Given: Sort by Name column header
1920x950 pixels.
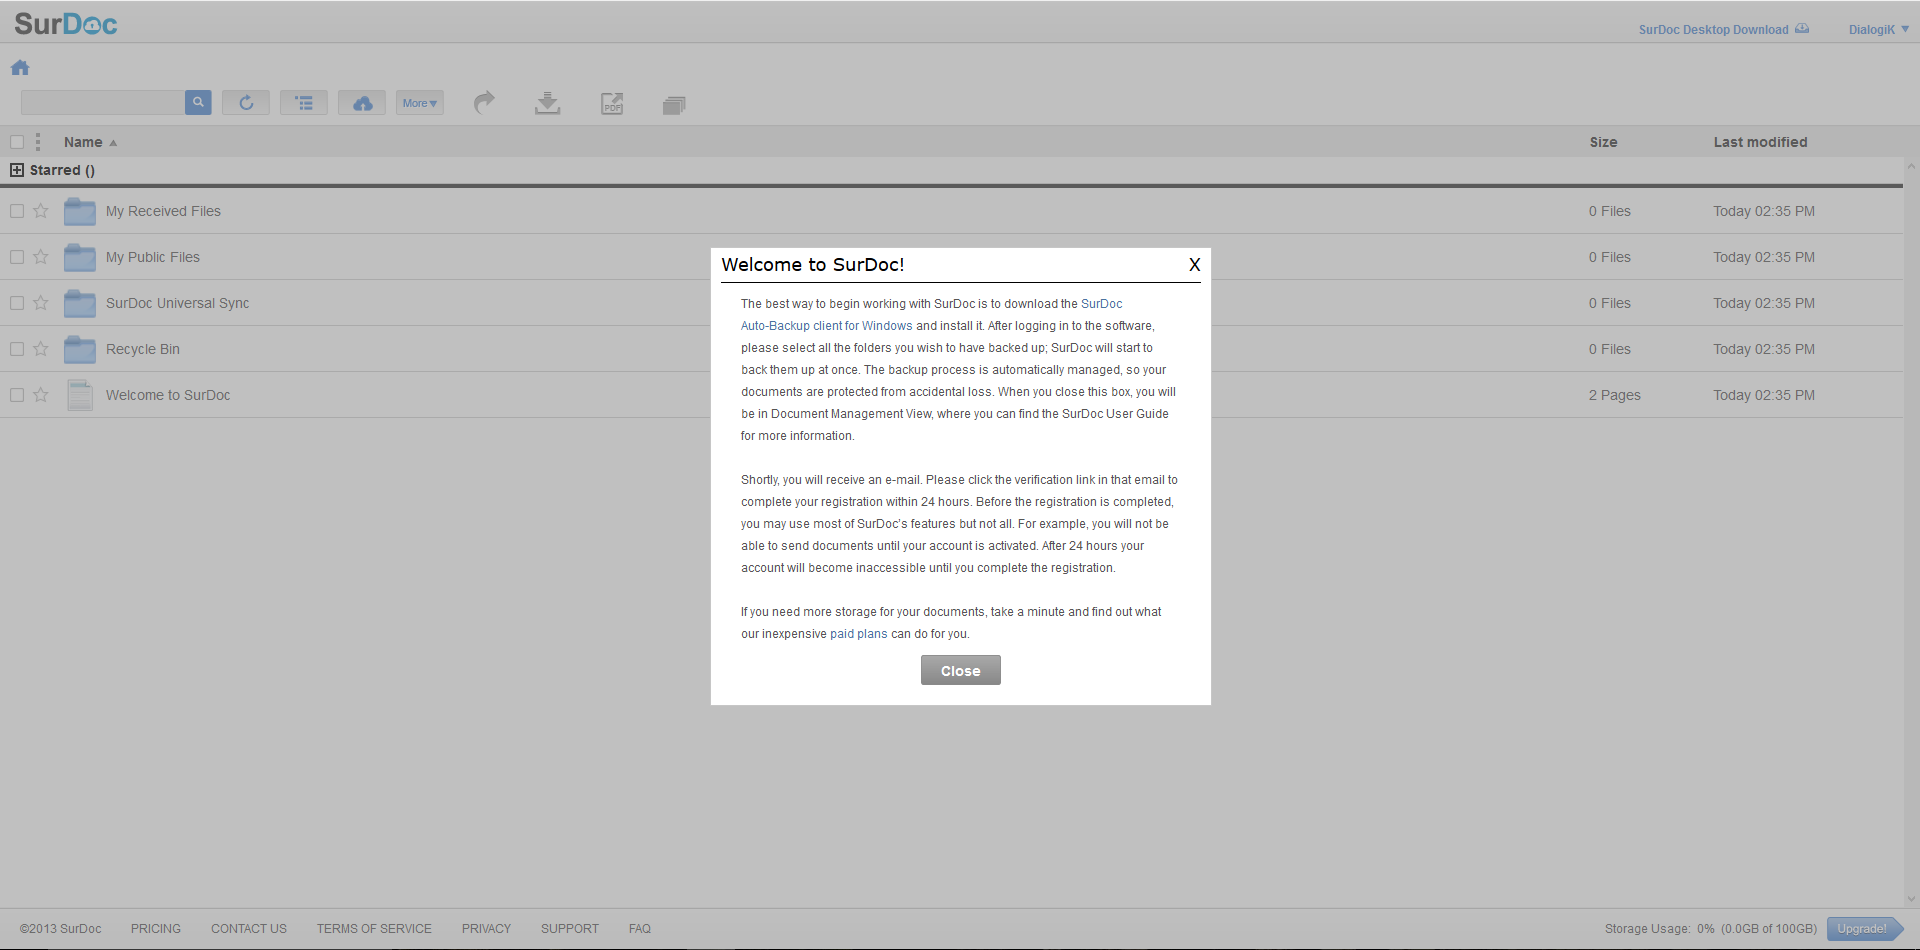Looking at the screenshot, I should click(90, 142).
